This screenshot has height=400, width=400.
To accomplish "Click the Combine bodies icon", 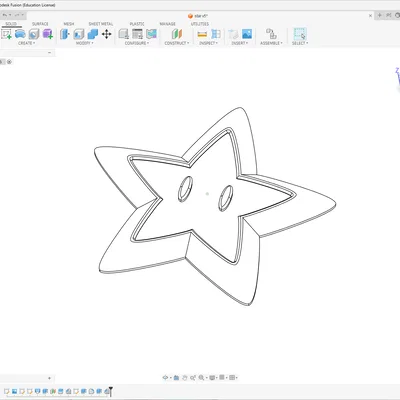I will click(x=93, y=34).
